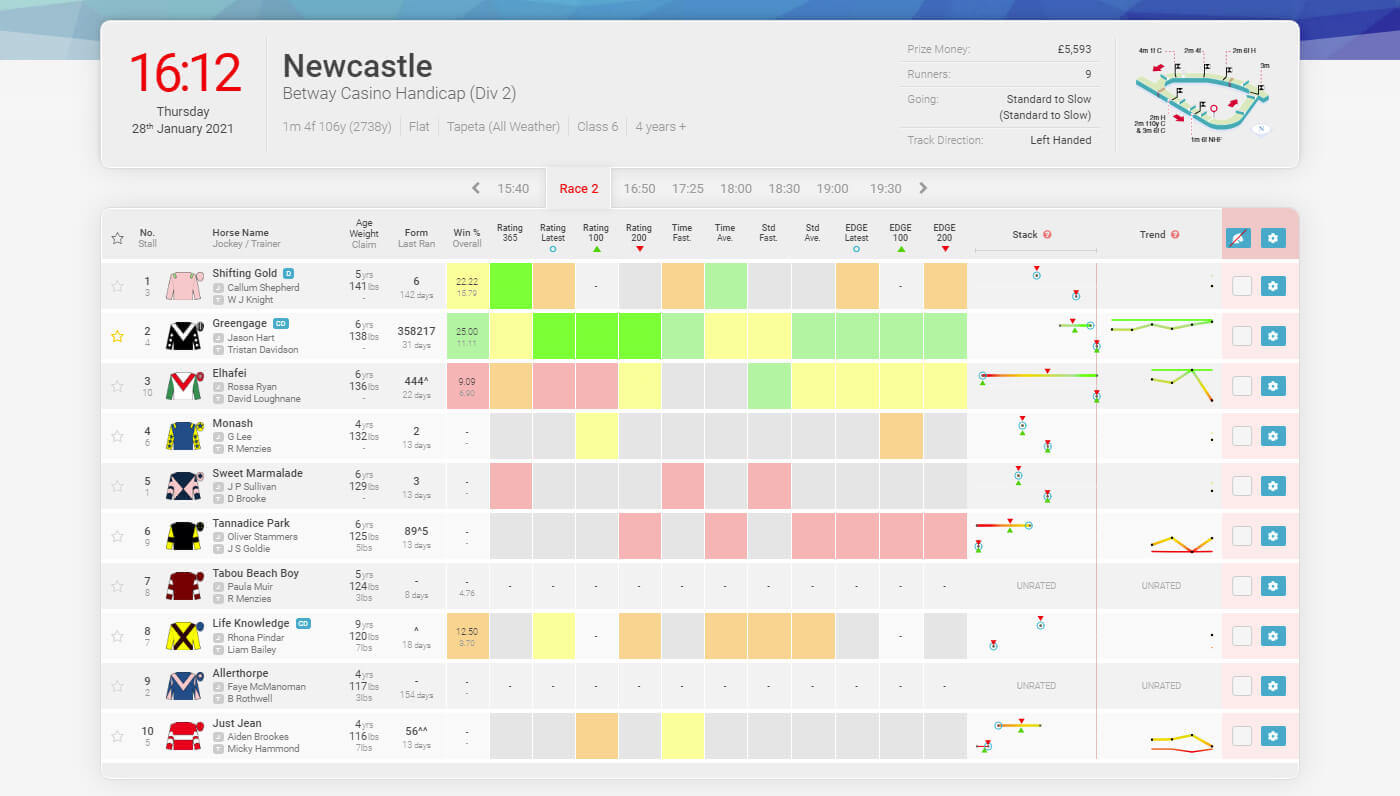Click the Win % Overall column header
The width and height of the screenshot is (1400, 796).
[x=466, y=235]
